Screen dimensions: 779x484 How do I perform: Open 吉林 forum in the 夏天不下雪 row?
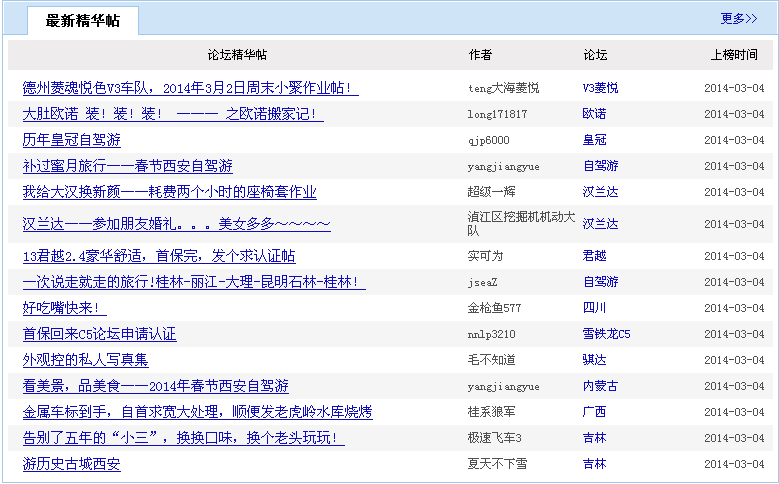click(x=594, y=464)
